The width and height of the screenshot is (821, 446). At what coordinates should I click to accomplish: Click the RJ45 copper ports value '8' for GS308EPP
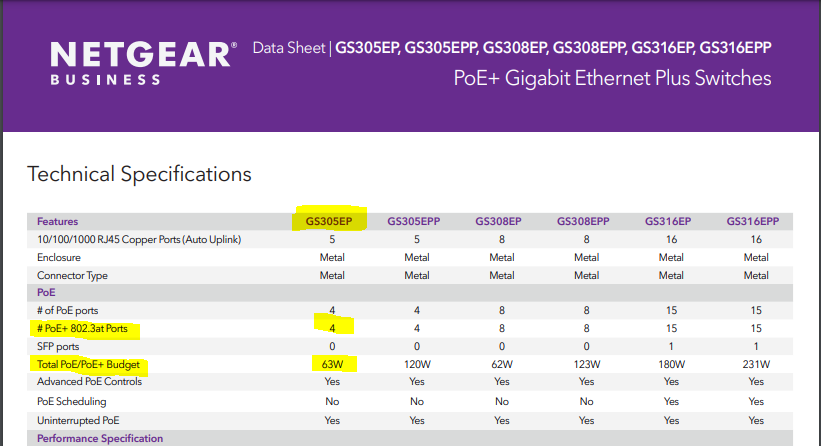[x=586, y=240]
